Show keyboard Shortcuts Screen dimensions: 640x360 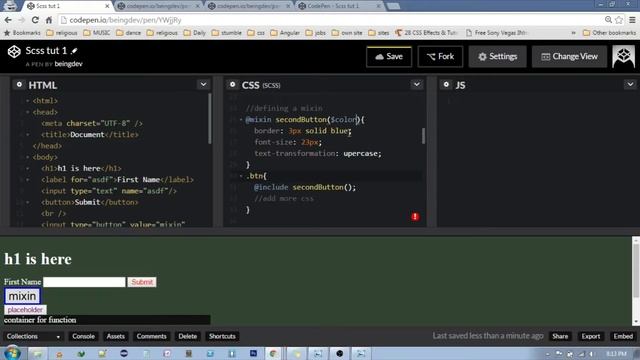click(222, 336)
